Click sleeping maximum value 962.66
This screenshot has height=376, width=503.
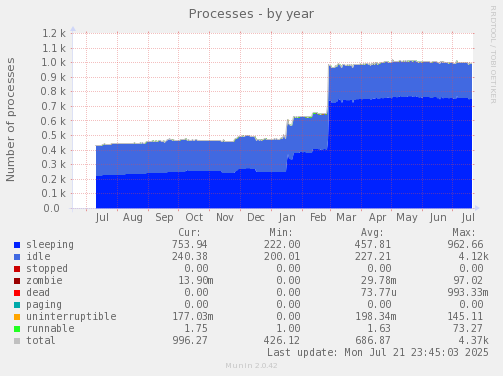coord(465,245)
